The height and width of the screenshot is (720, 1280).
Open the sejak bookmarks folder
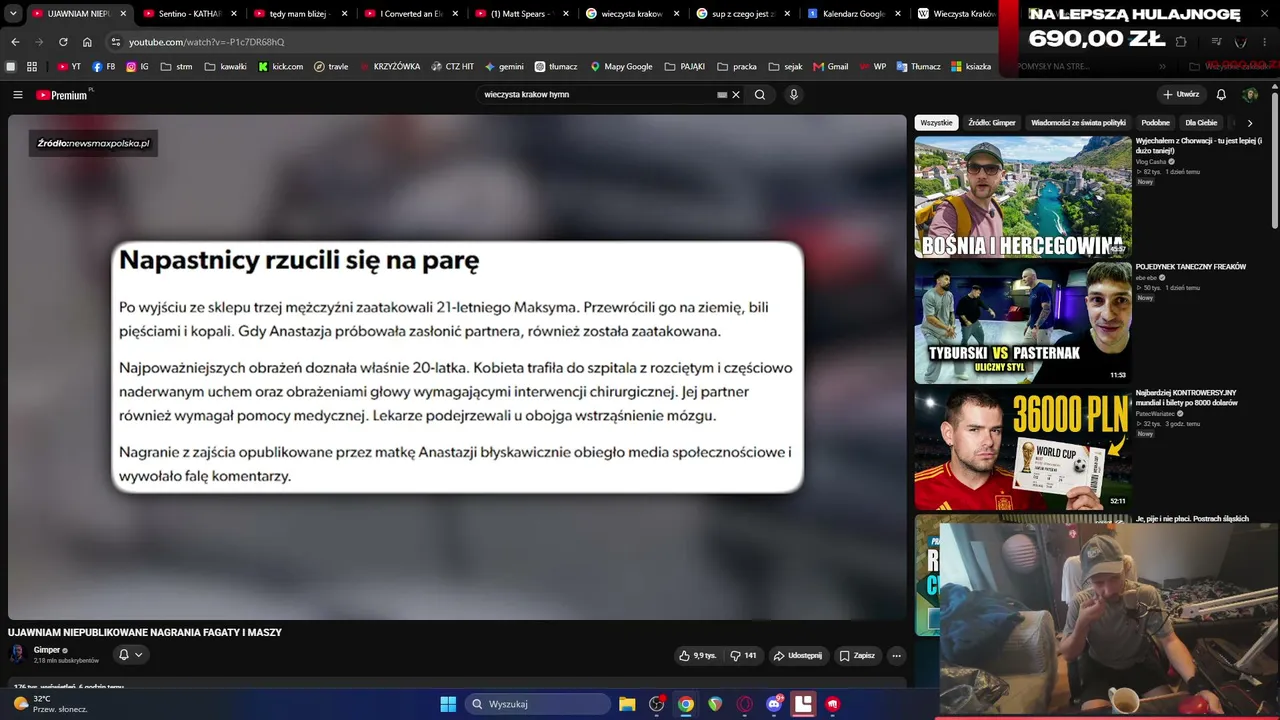(785, 66)
